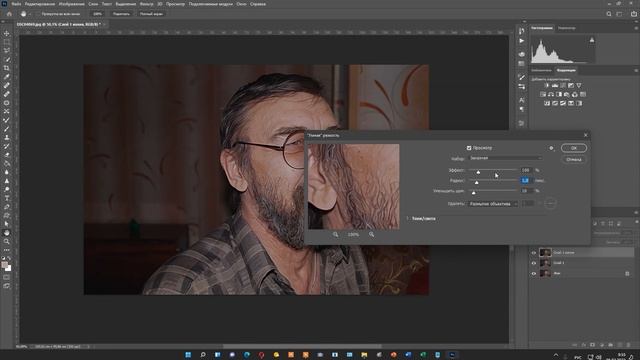The width and height of the screenshot is (640, 360).
Task: Select the Path Selection arrow tool
Action: pos(7,224)
